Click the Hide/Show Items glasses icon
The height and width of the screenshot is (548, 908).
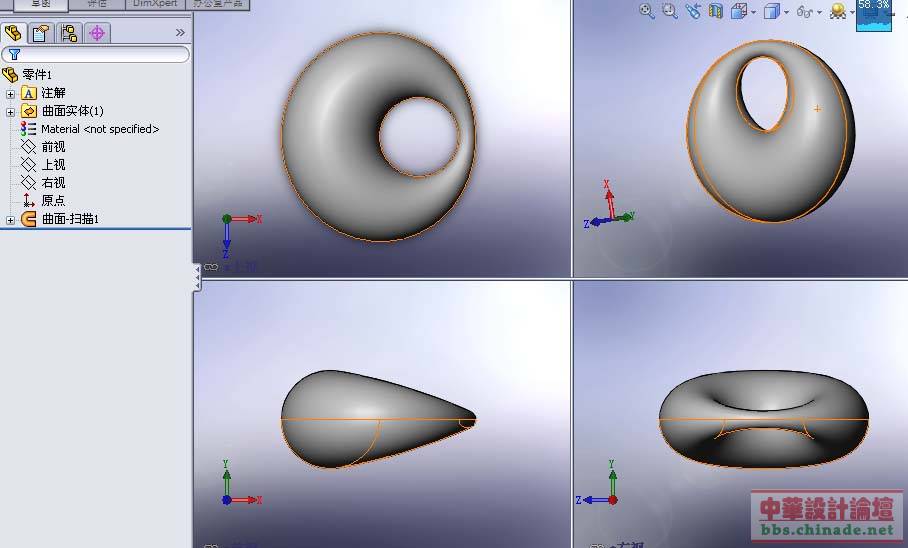pyautogui.click(x=804, y=11)
